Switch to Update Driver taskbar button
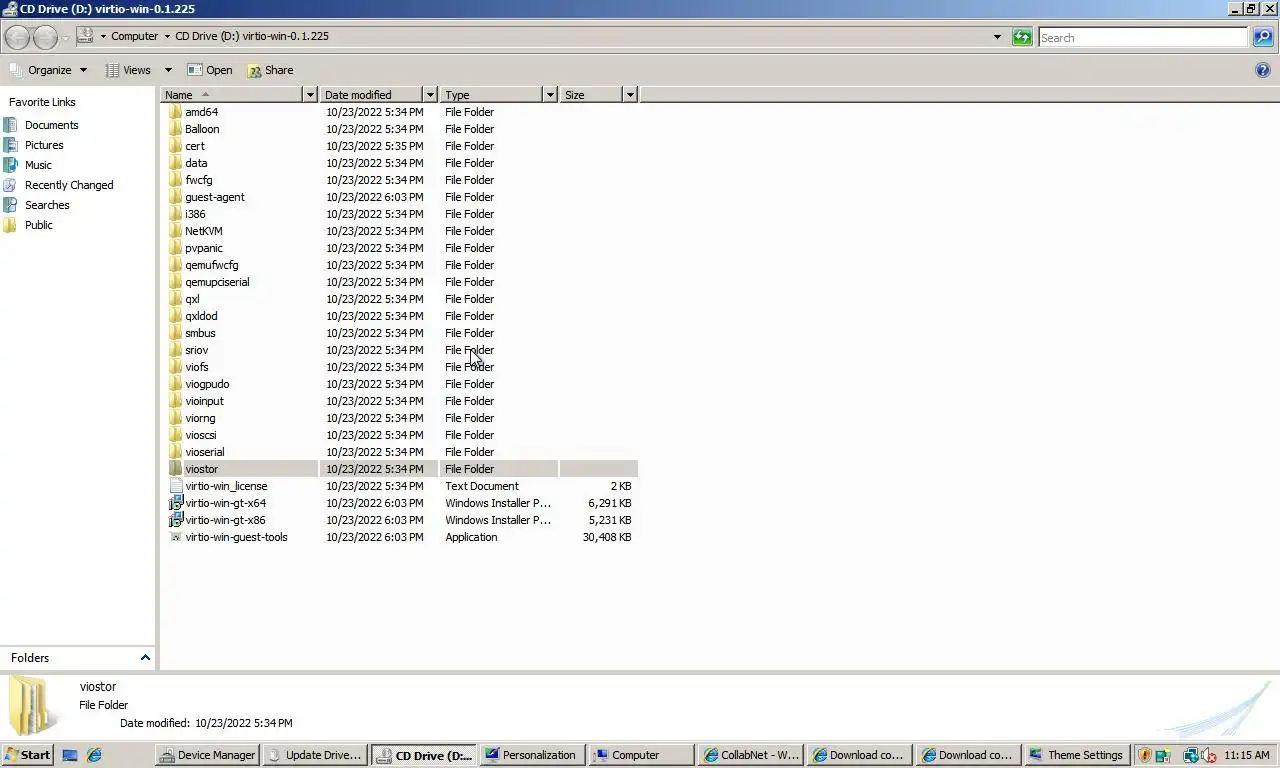This screenshot has width=1280, height=768. click(x=315, y=755)
